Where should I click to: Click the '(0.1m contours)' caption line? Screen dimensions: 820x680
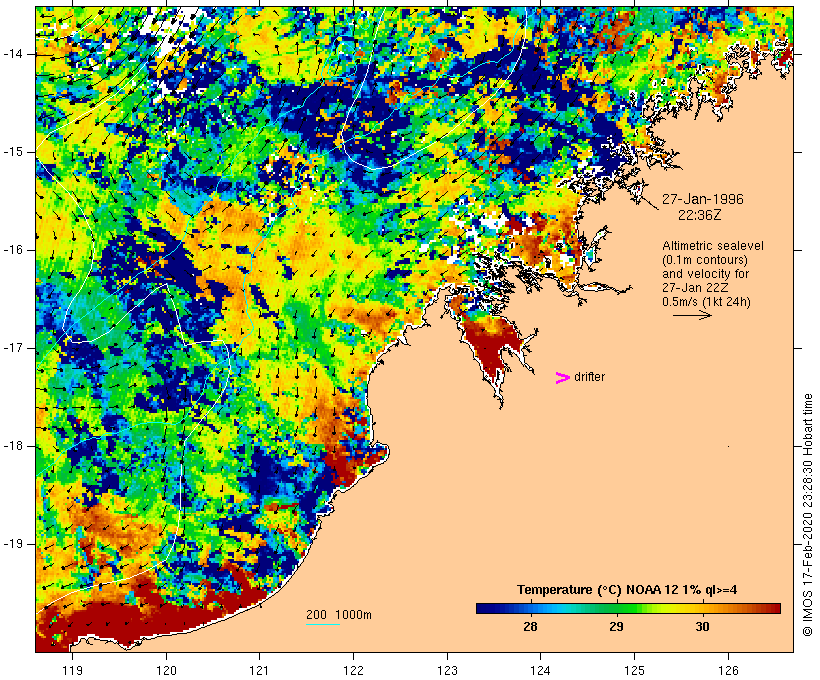(705, 260)
